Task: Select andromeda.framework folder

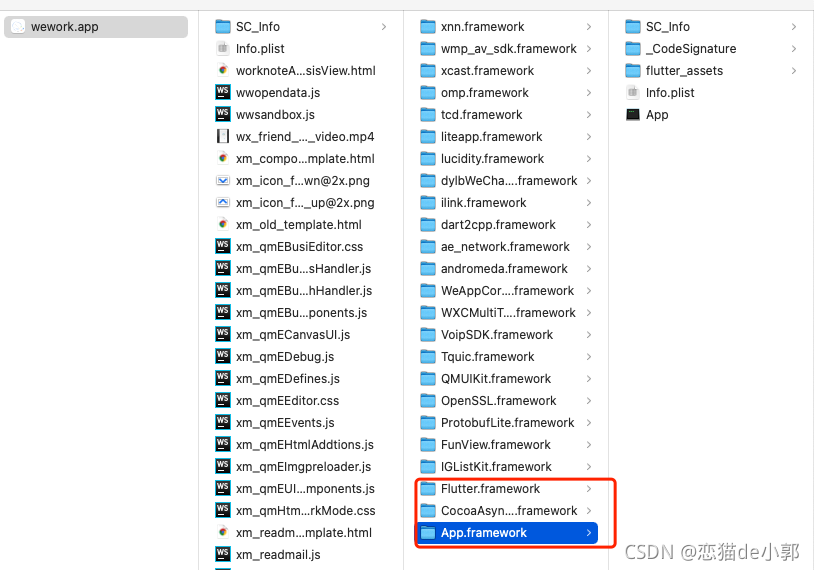Action: coord(506,268)
